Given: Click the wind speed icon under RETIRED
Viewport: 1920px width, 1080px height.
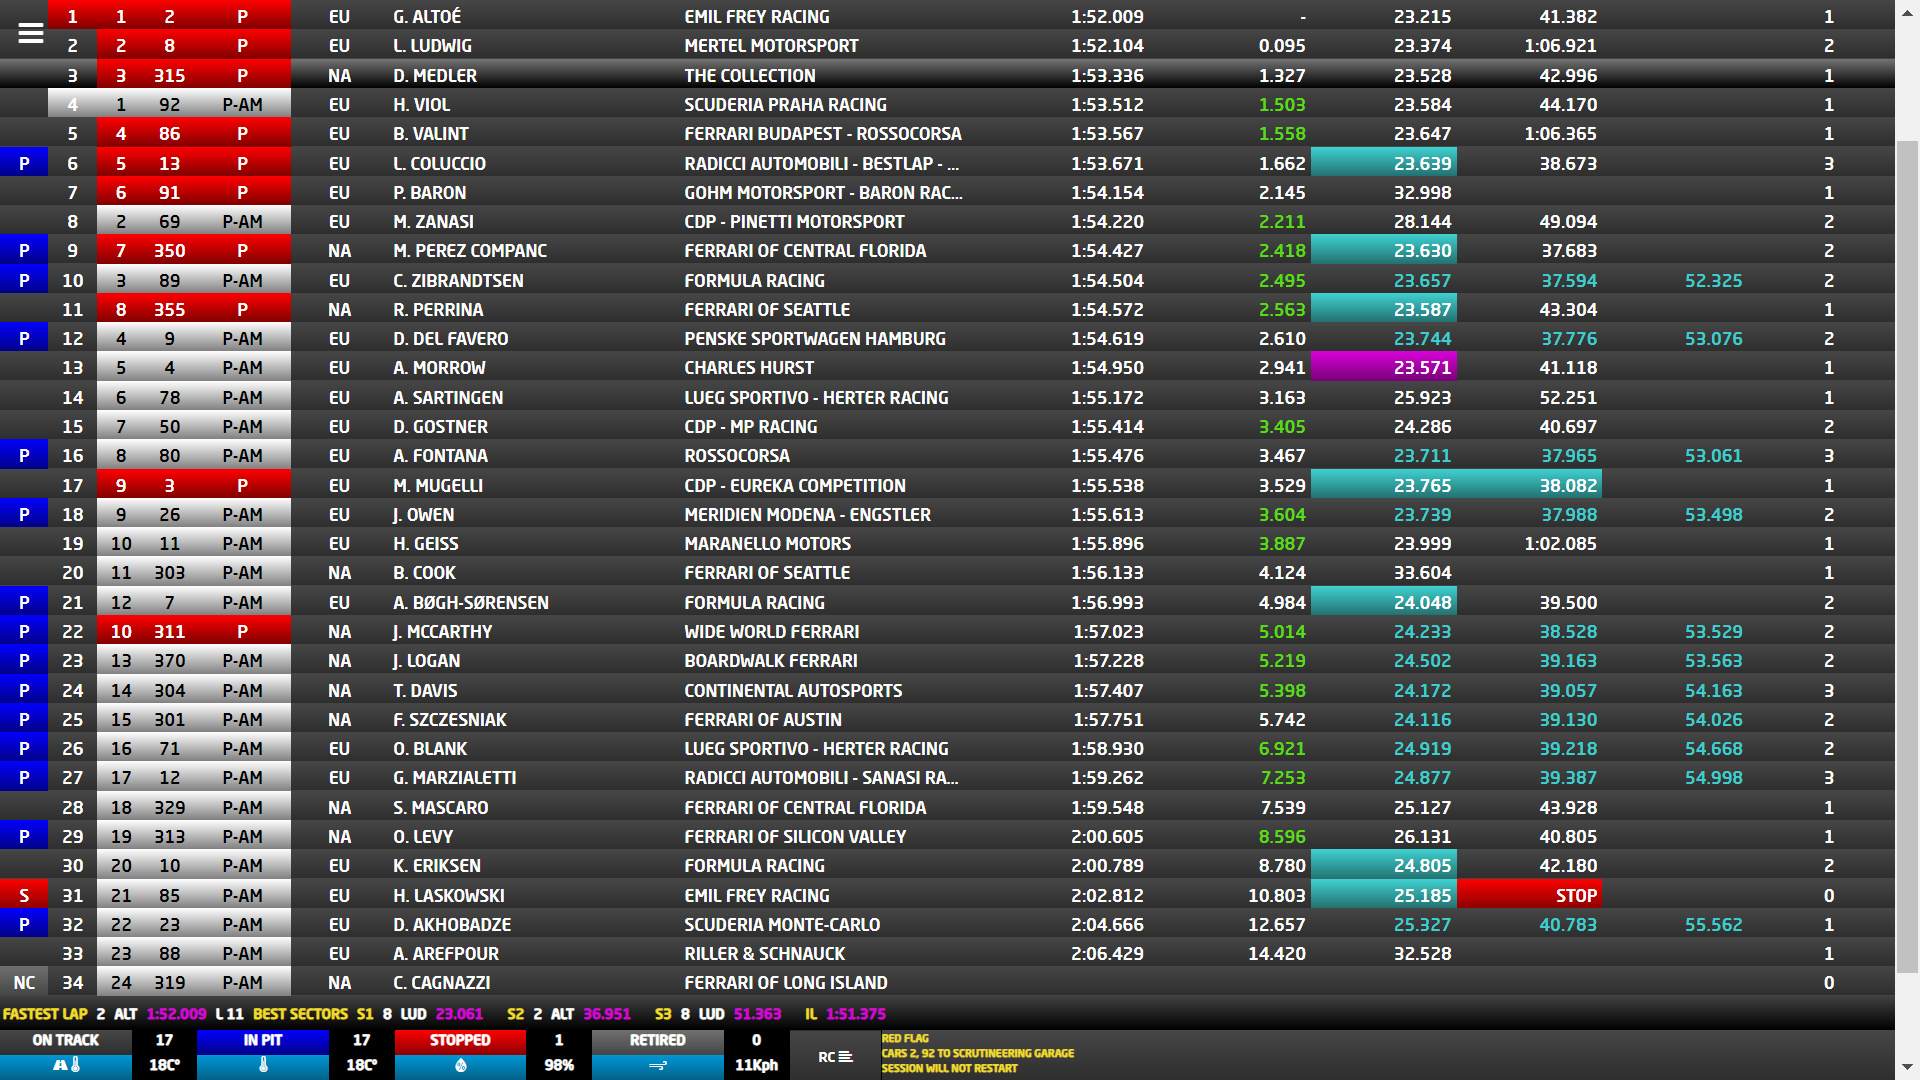Looking at the screenshot, I should 657,1065.
